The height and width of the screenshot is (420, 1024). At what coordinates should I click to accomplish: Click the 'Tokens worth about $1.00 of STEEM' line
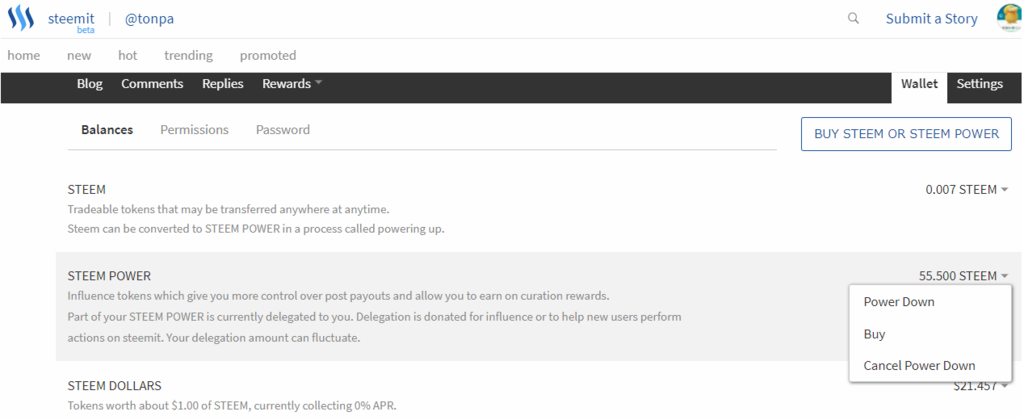pyautogui.click(x=232, y=406)
